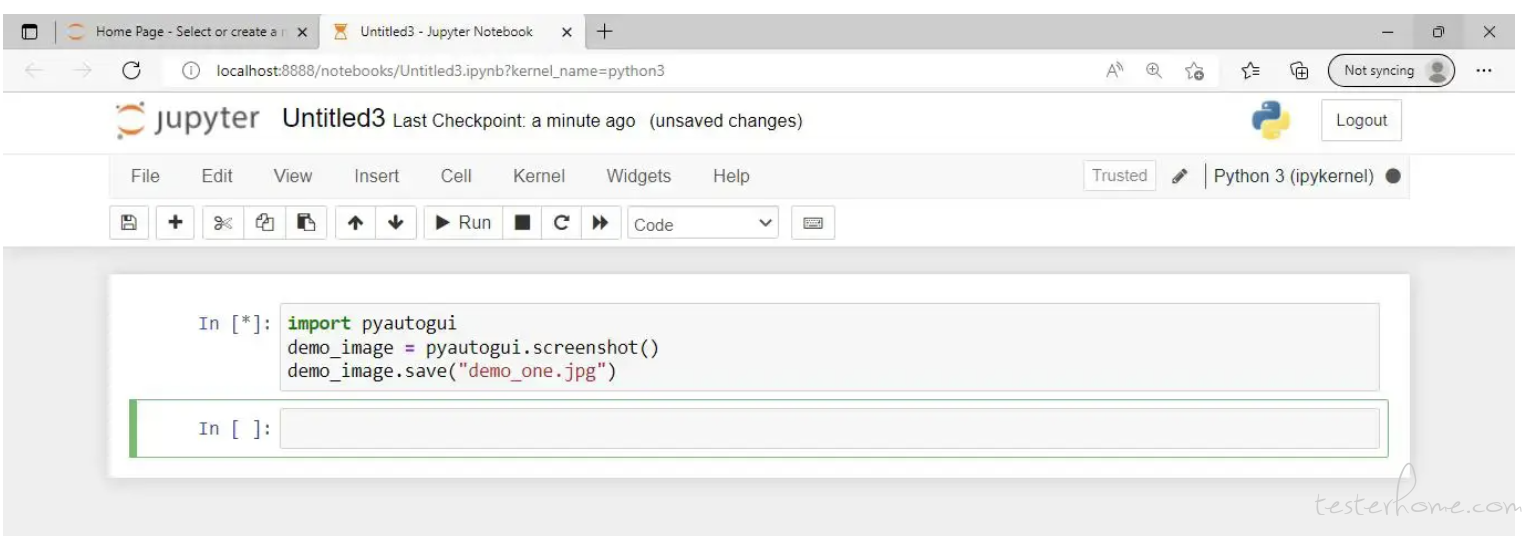Insert a cell below with plus icon
Viewport: 1524px width, 536px height.
click(x=175, y=223)
